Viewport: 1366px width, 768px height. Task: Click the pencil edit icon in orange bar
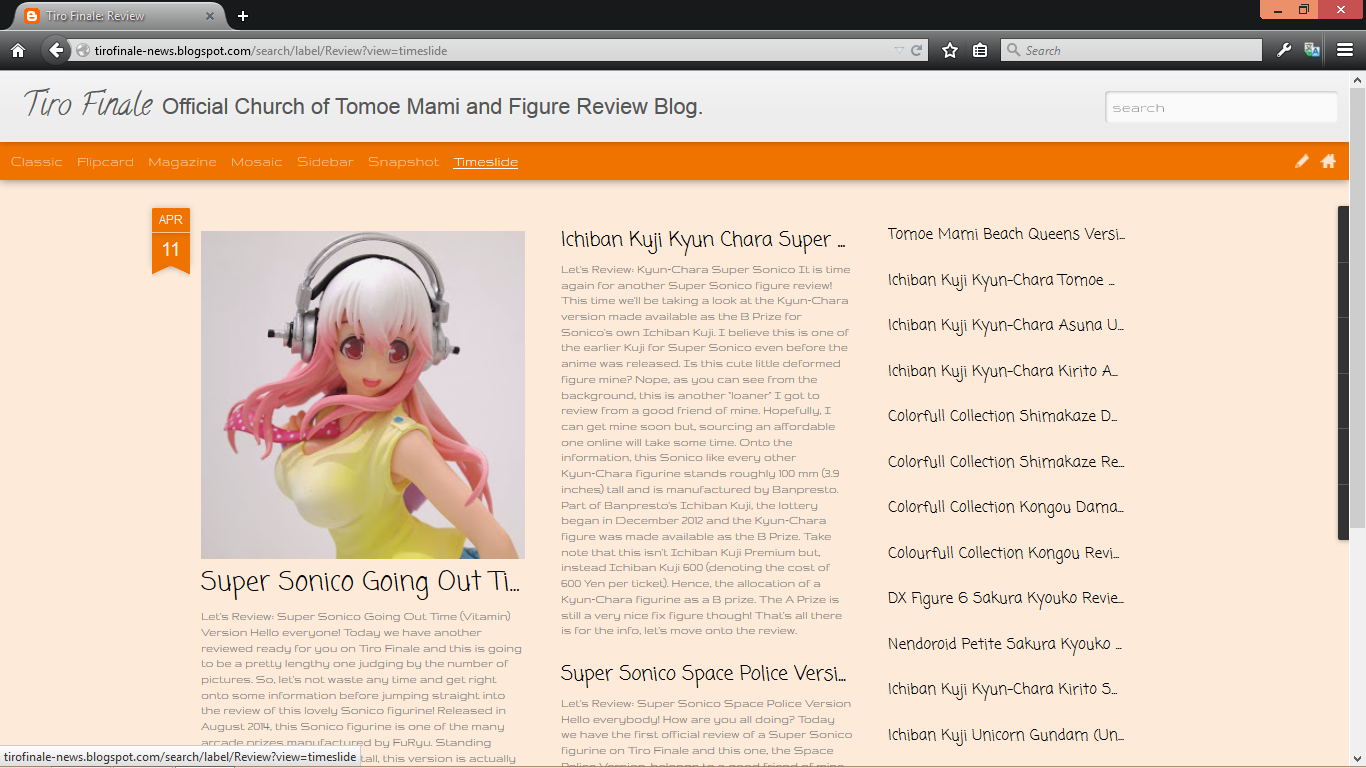pyautogui.click(x=1302, y=161)
